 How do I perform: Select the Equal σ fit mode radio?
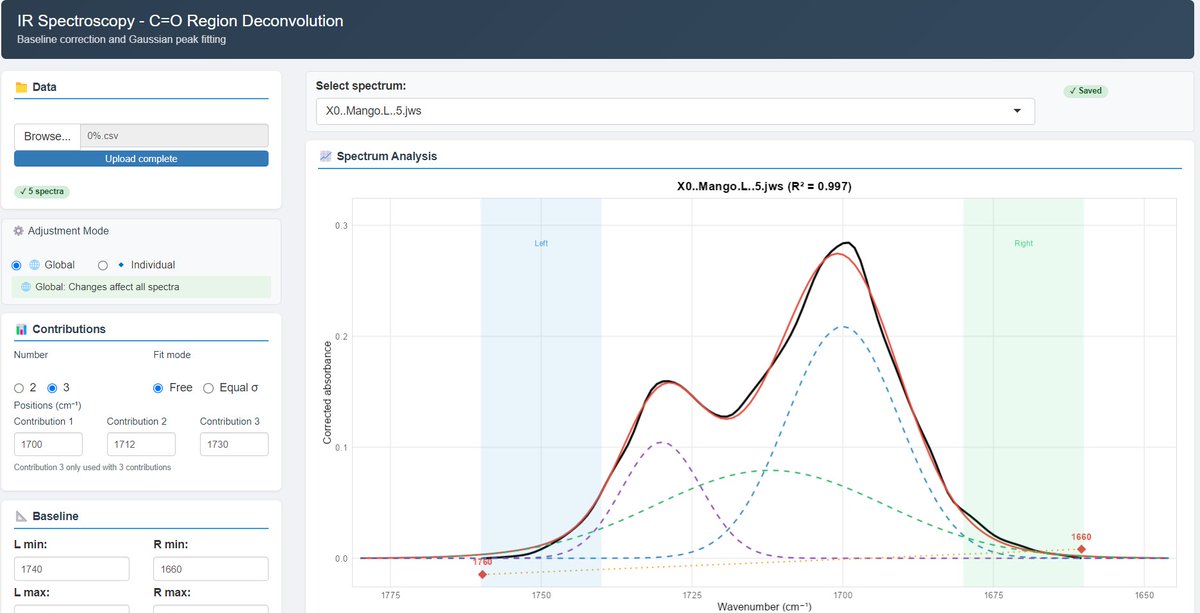[x=208, y=388]
